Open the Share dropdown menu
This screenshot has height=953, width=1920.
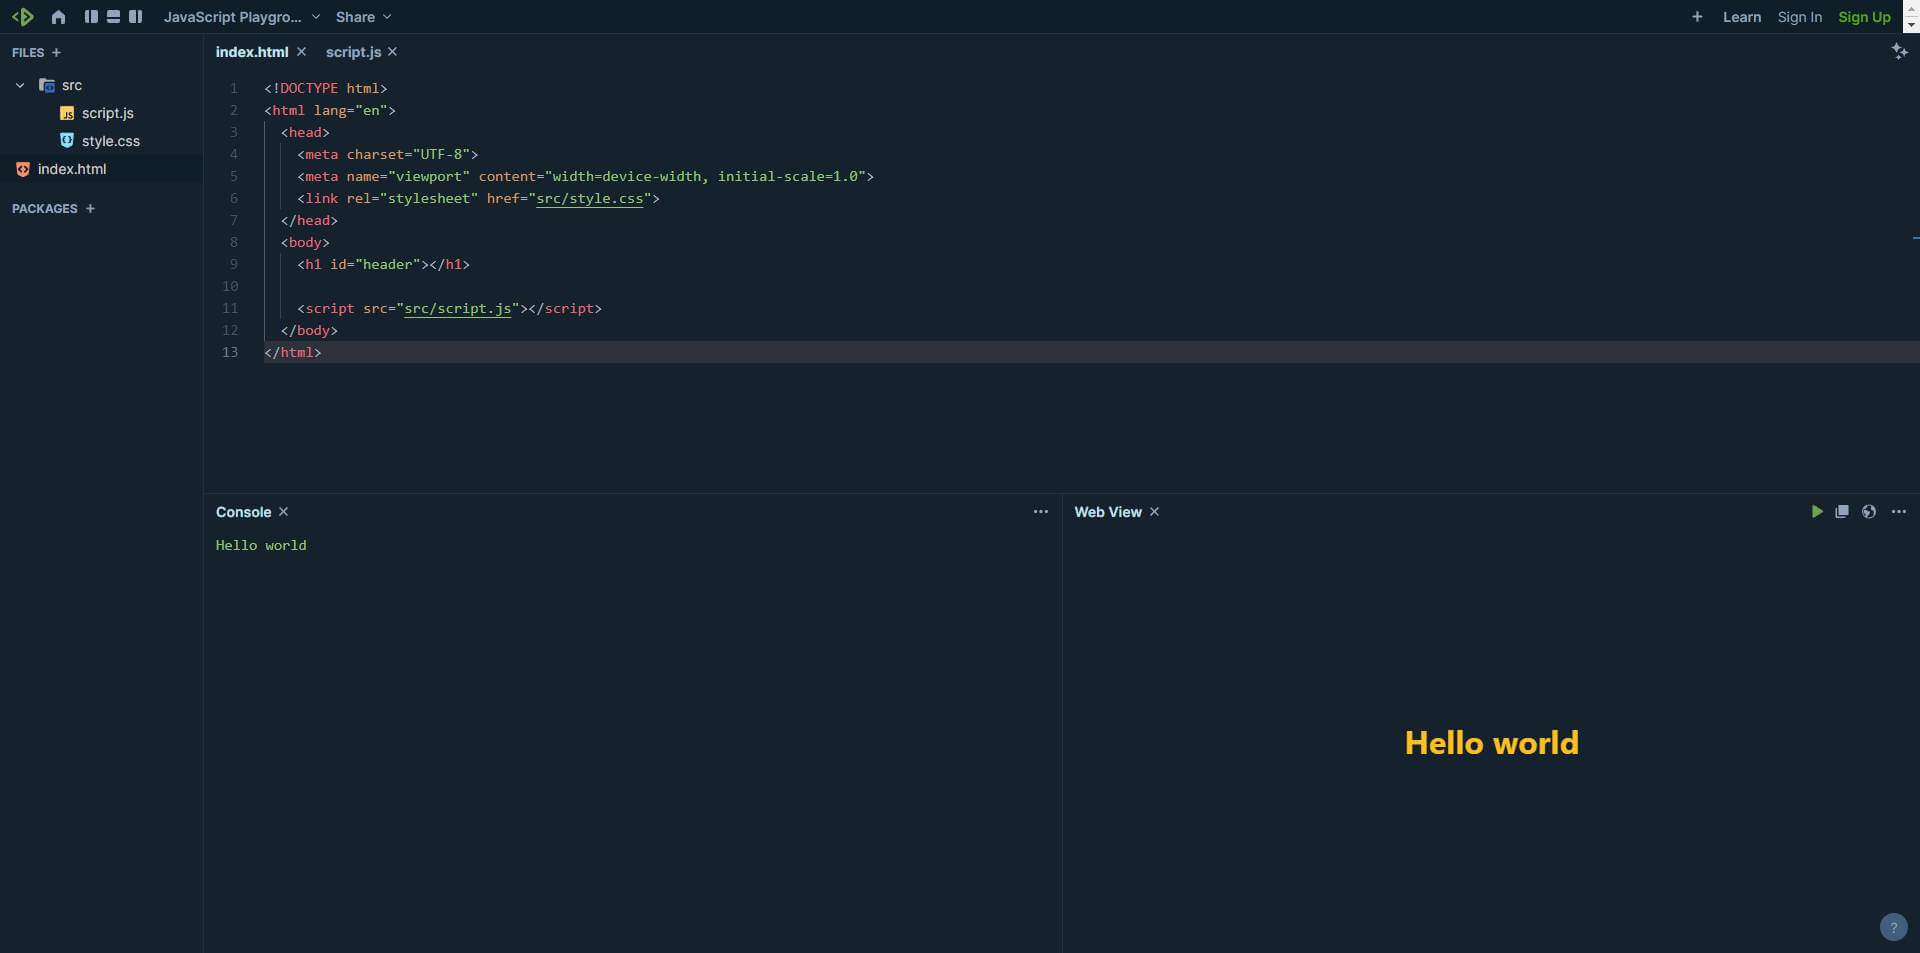[363, 17]
